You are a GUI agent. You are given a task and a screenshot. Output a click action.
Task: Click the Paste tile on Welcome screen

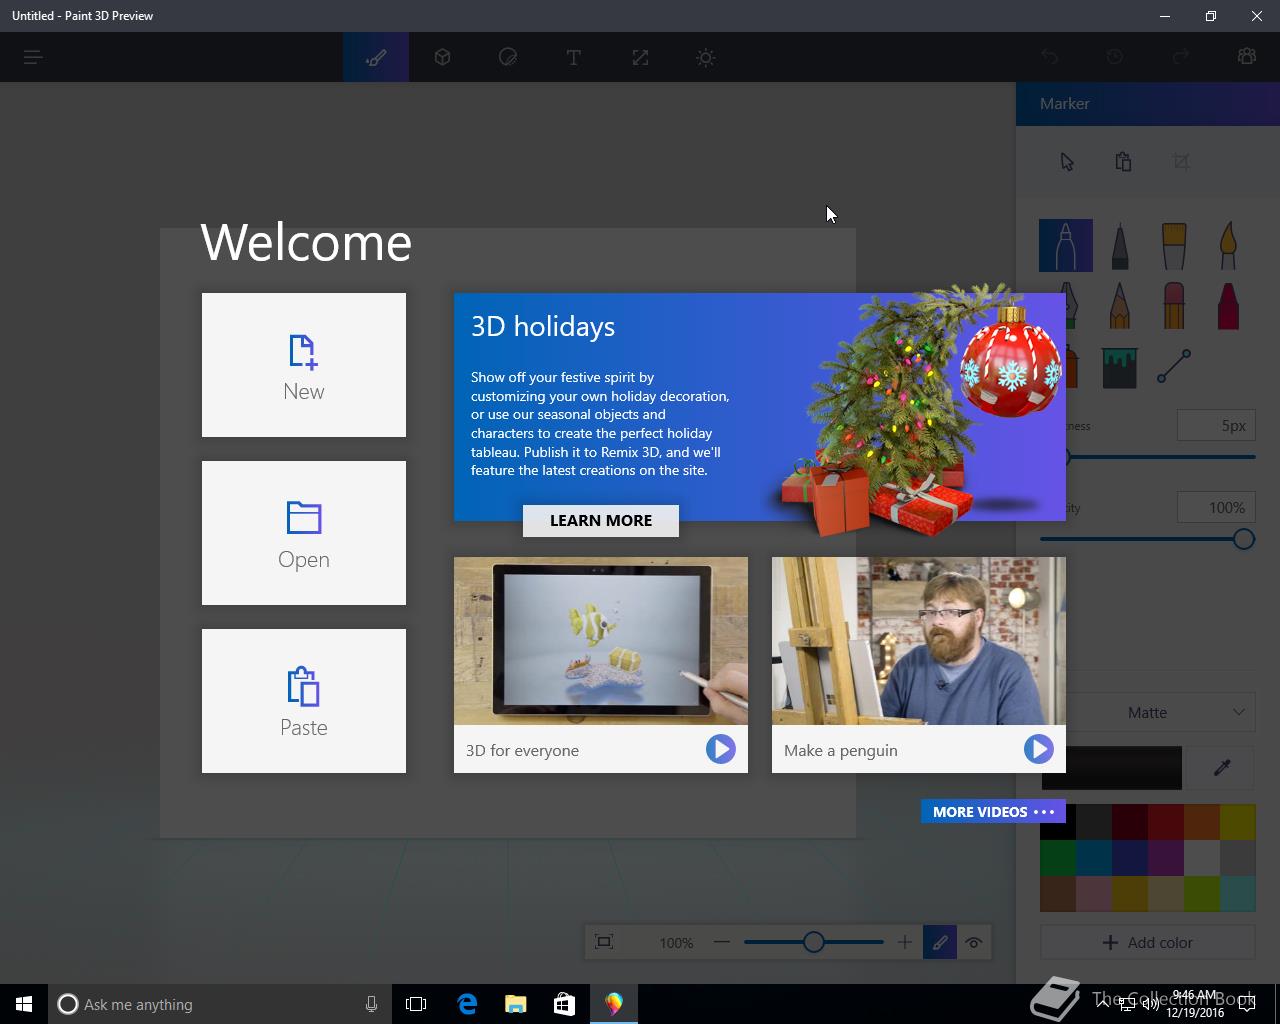304,701
